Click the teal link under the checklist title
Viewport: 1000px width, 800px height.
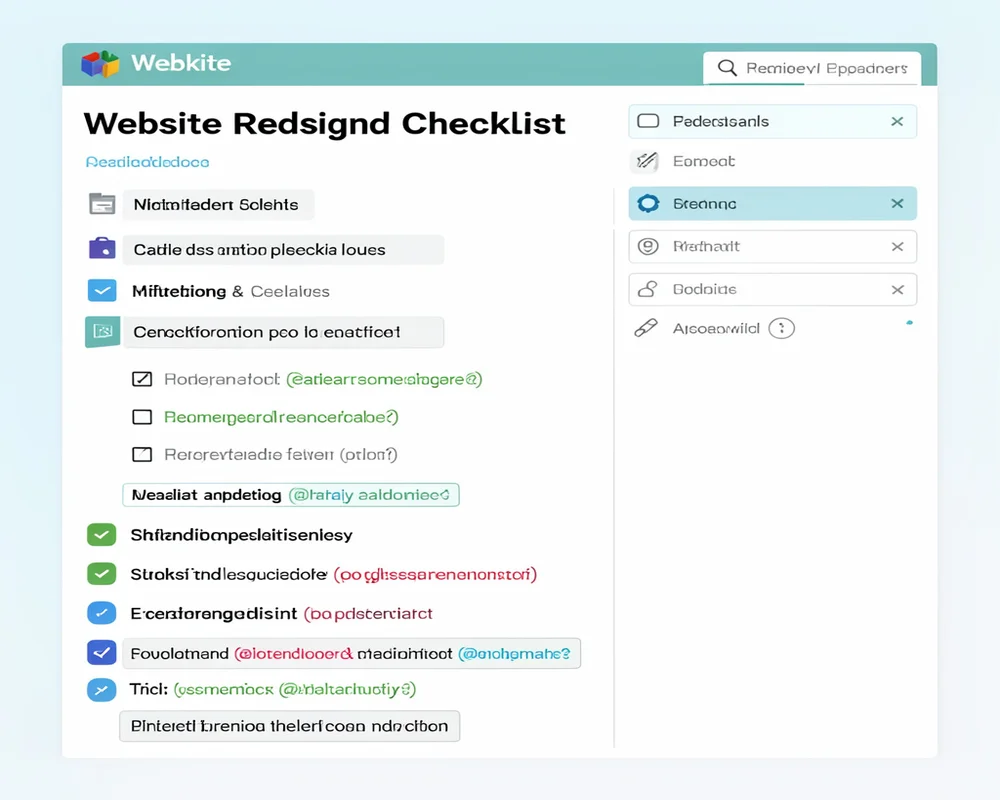[146, 161]
